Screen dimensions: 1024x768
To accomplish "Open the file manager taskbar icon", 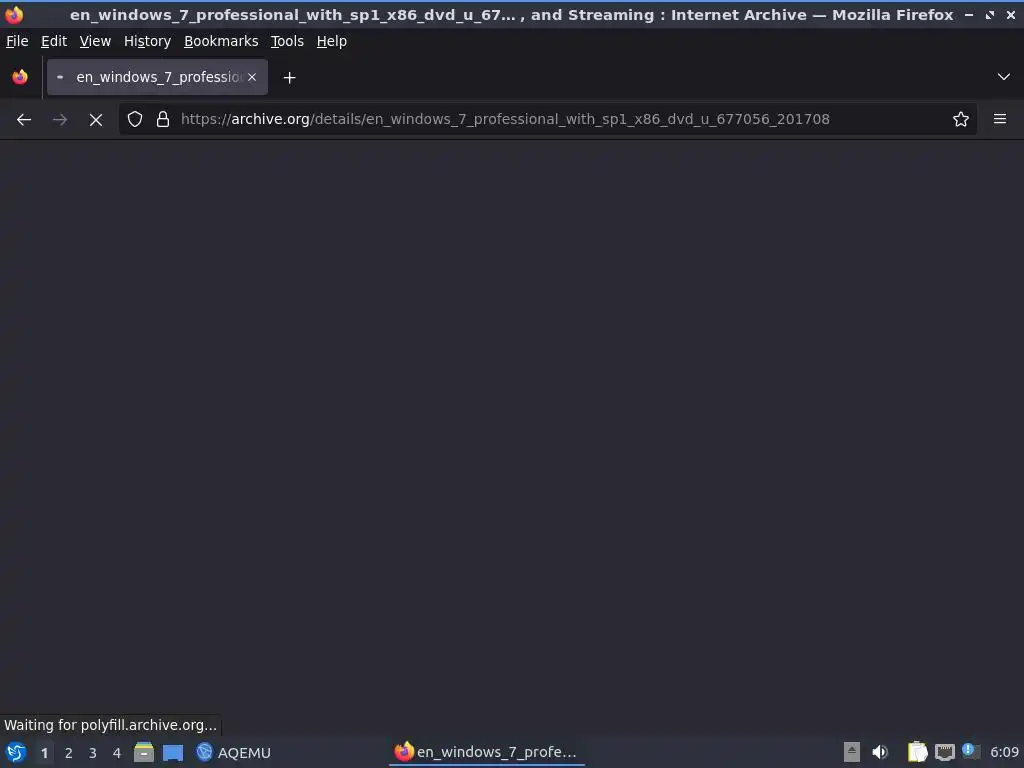I will (144, 752).
